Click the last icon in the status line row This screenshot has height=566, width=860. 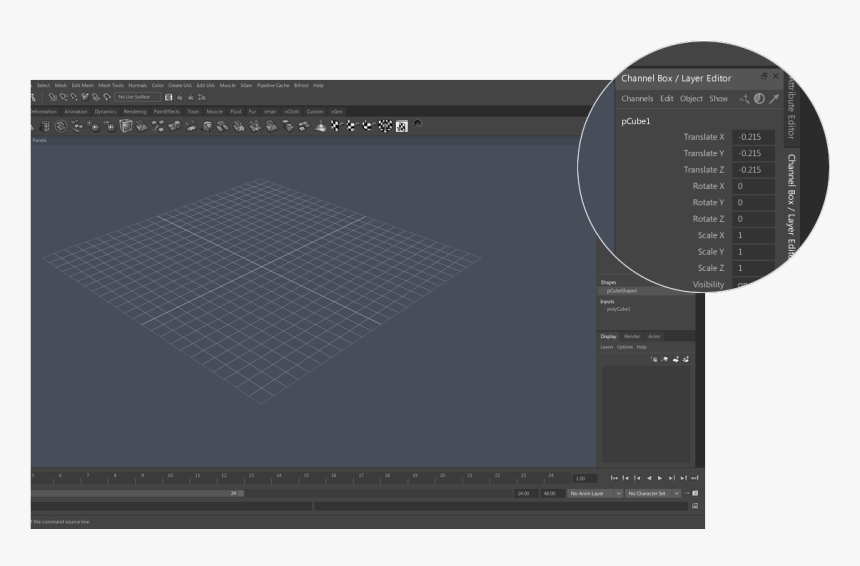(202, 97)
